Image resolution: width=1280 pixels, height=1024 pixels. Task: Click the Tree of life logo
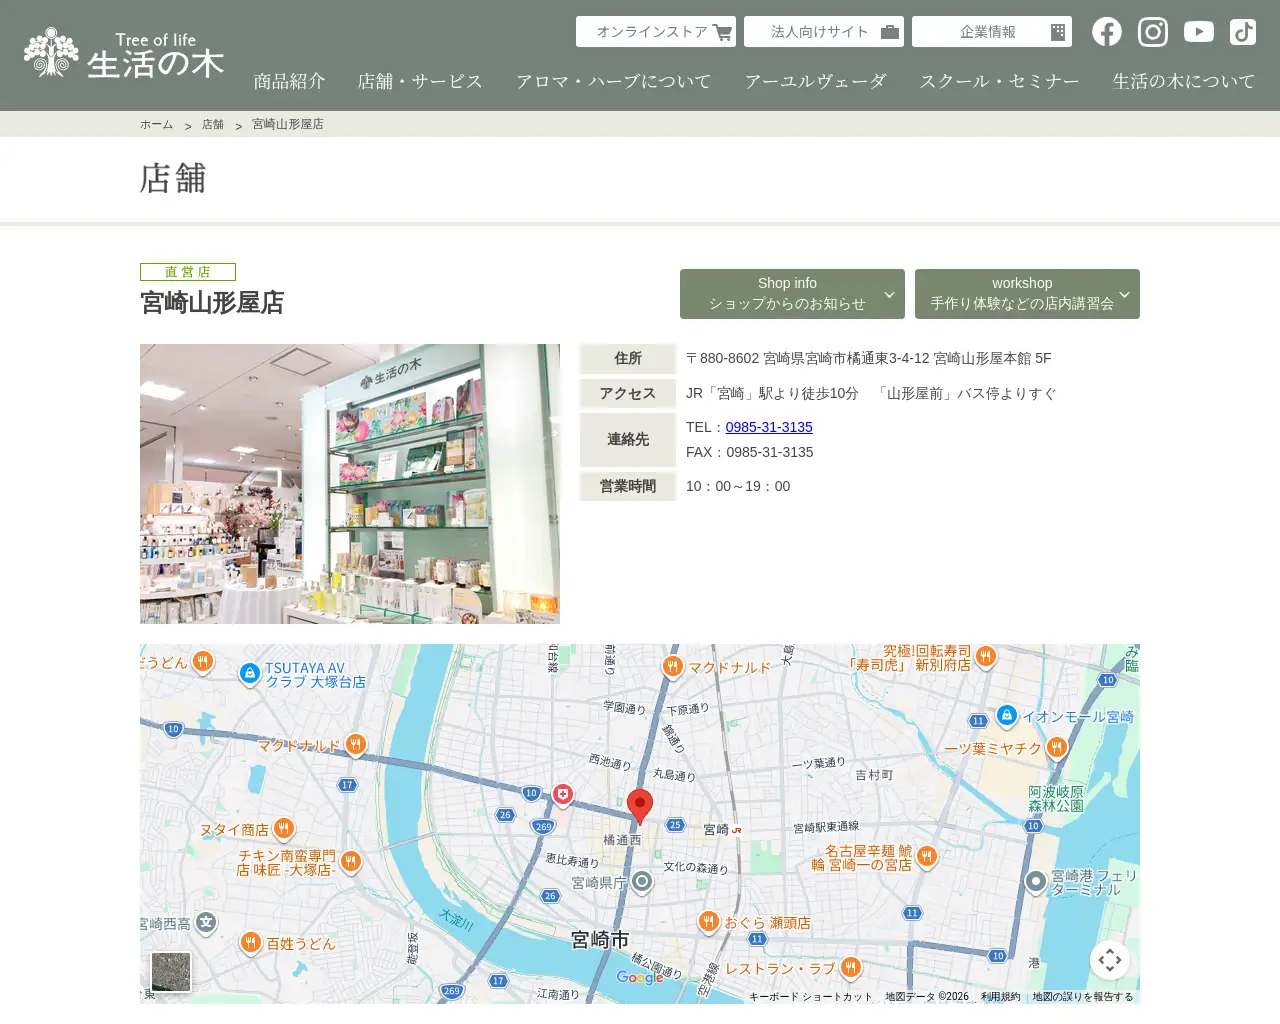124,53
